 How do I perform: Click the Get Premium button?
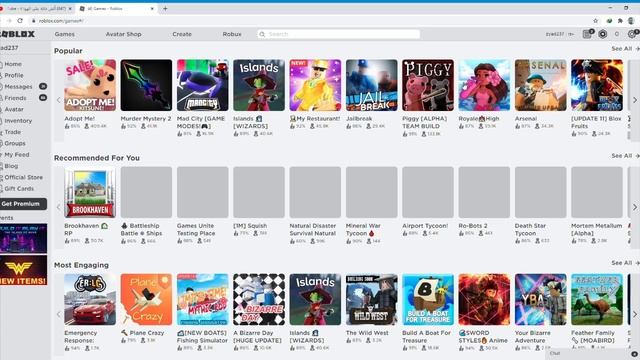tap(22, 204)
